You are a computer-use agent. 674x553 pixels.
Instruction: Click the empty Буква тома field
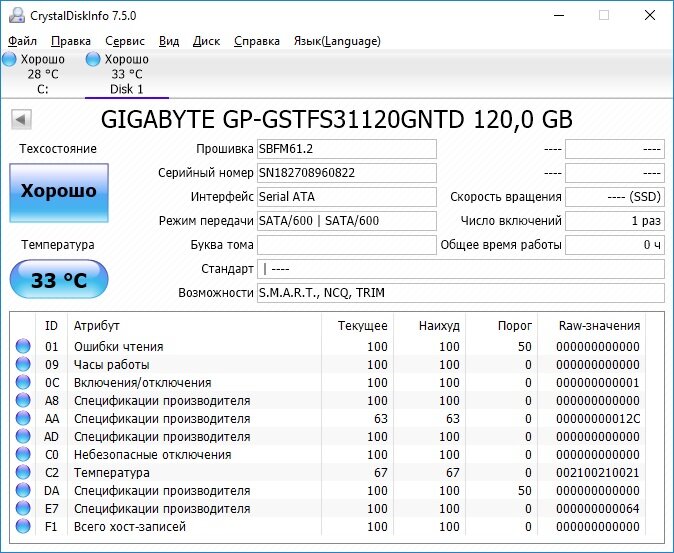pyautogui.click(x=347, y=245)
